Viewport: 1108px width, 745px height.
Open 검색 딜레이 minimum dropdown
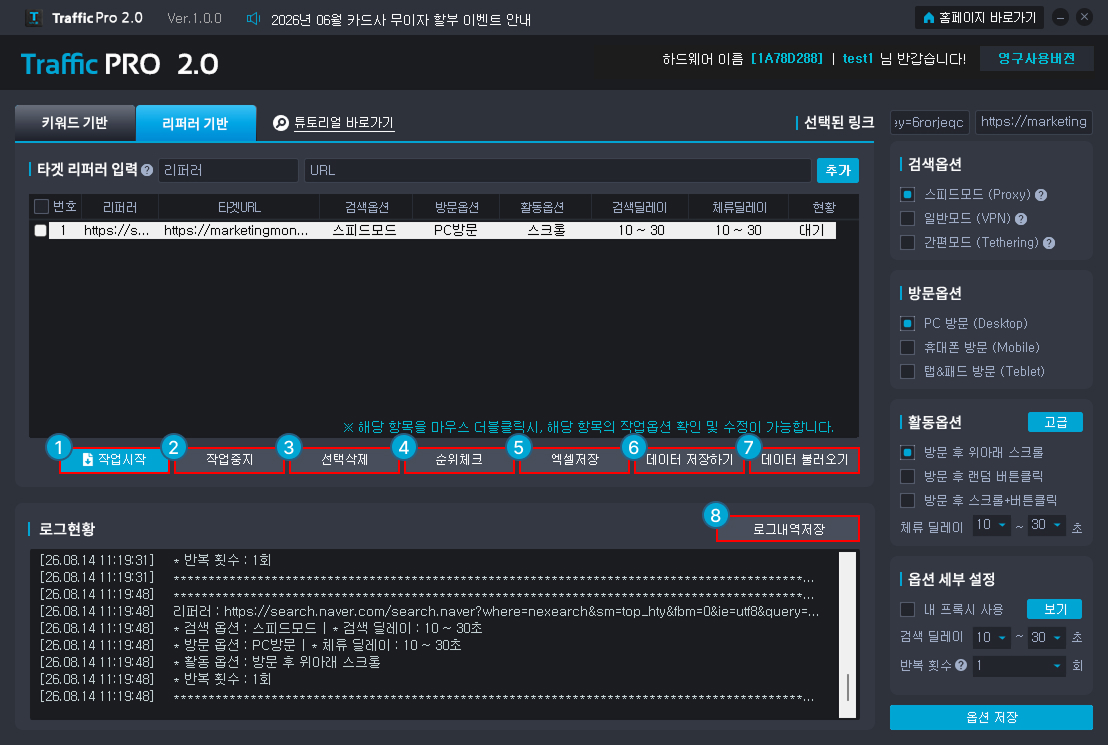point(991,638)
